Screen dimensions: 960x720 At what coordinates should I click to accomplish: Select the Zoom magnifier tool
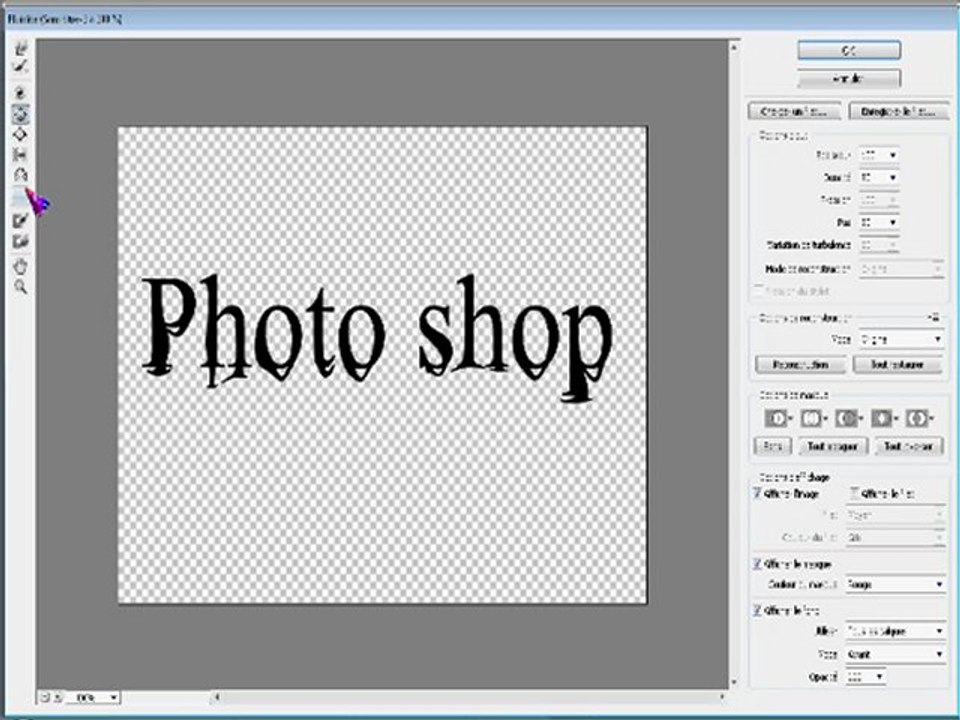point(21,287)
